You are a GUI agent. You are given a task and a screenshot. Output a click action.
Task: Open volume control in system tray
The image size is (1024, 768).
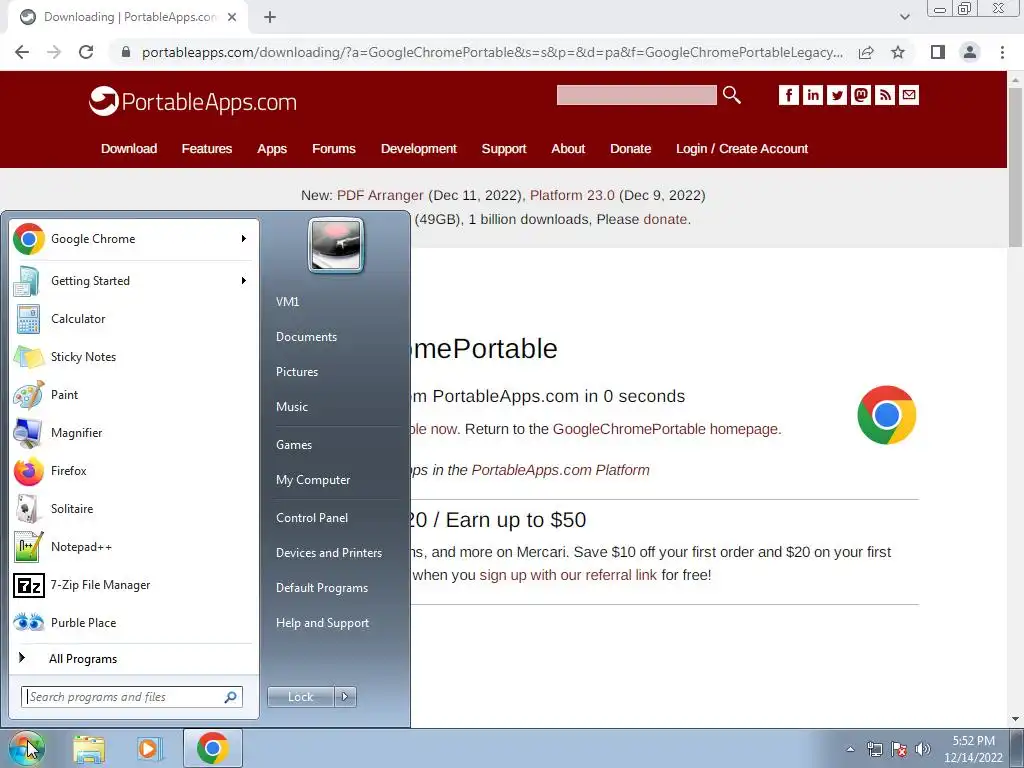pyautogui.click(x=923, y=749)
